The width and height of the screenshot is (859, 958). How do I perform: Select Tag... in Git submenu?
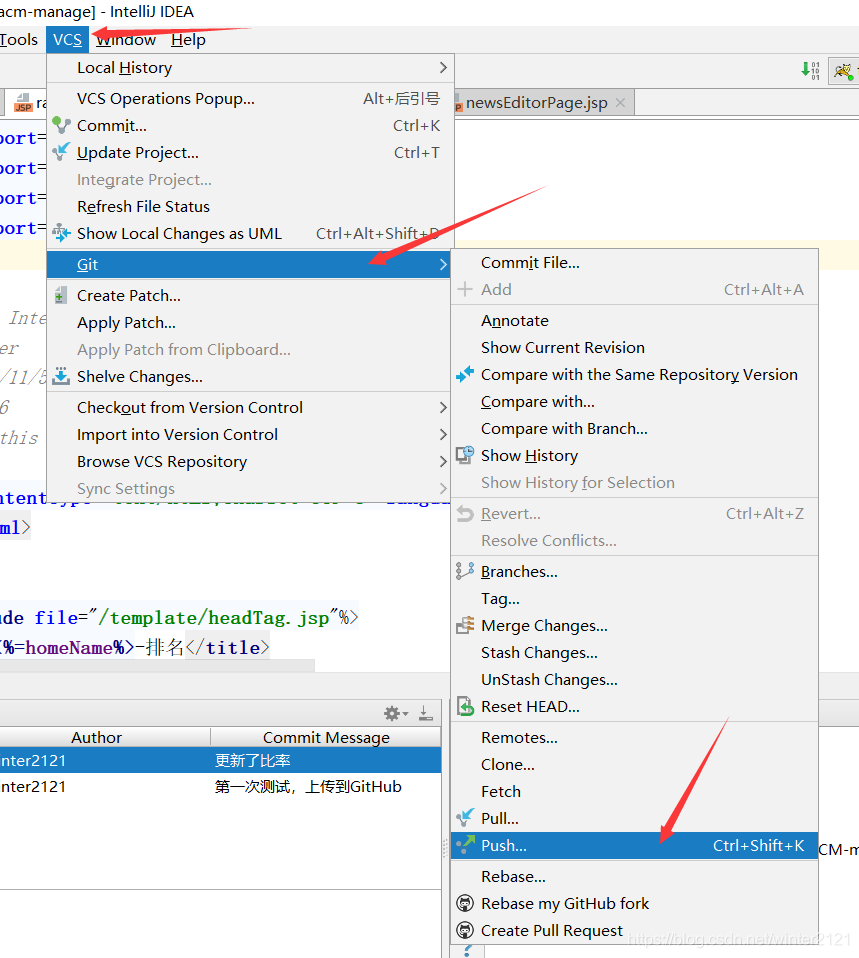pyautogui.click(x=500, y=598)
